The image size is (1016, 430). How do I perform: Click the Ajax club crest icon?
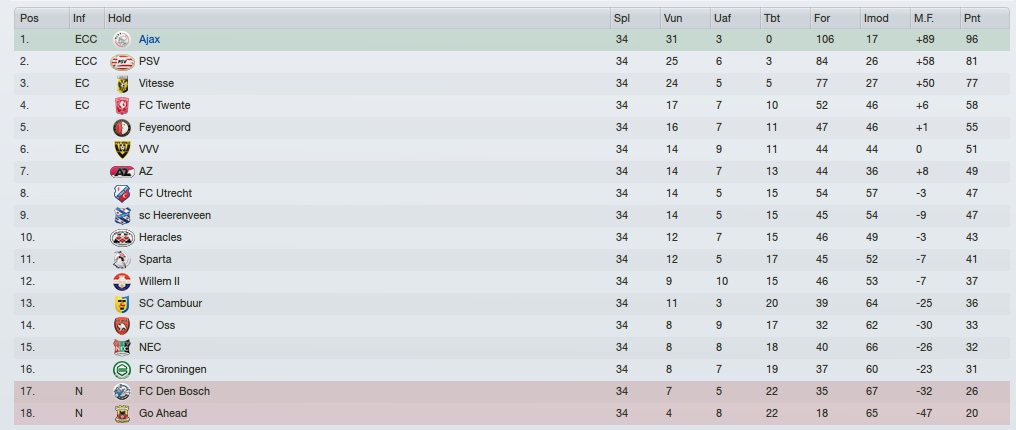(x=122, y=40)
